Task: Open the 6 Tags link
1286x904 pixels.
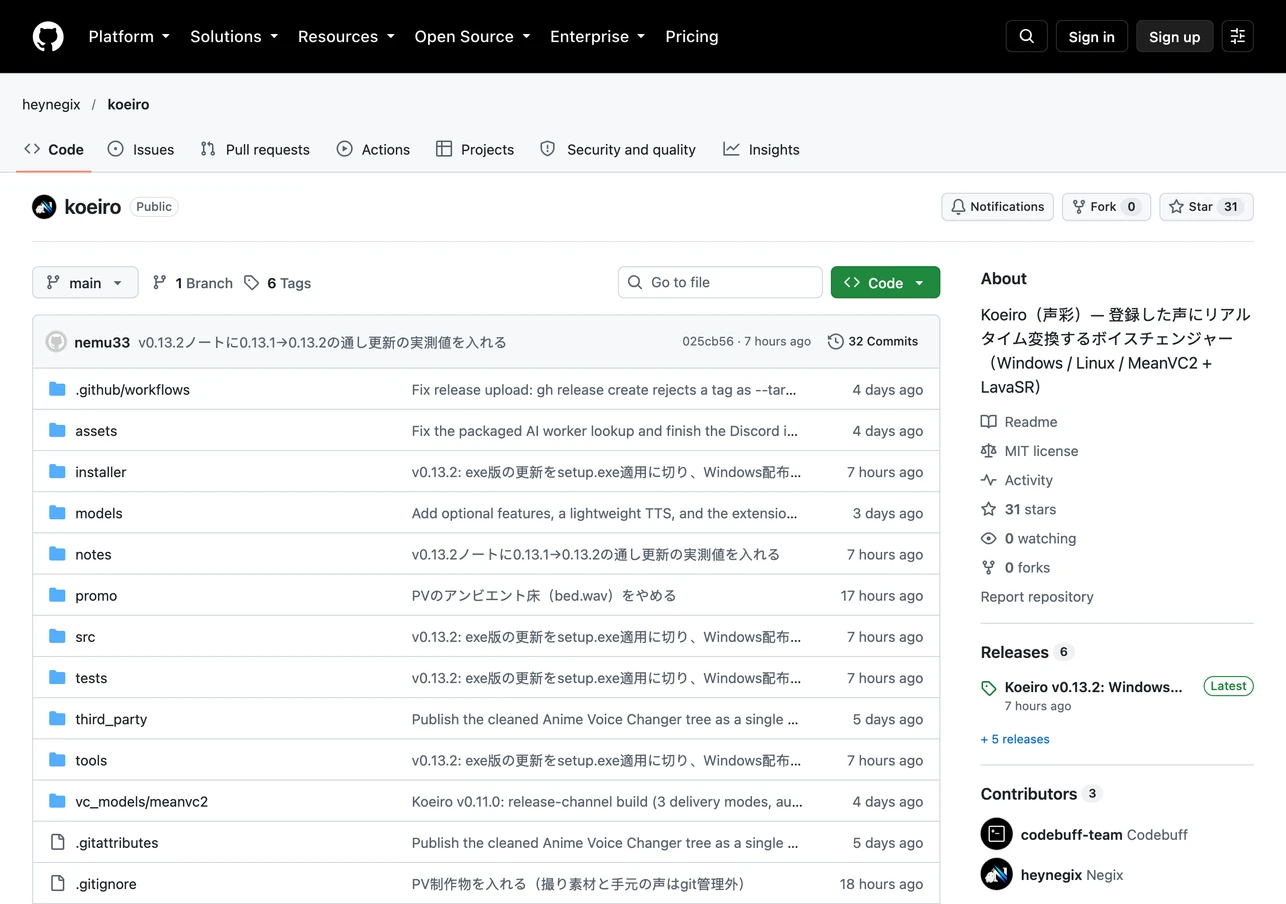Action: pyautogui.click(x=277, y=283)
